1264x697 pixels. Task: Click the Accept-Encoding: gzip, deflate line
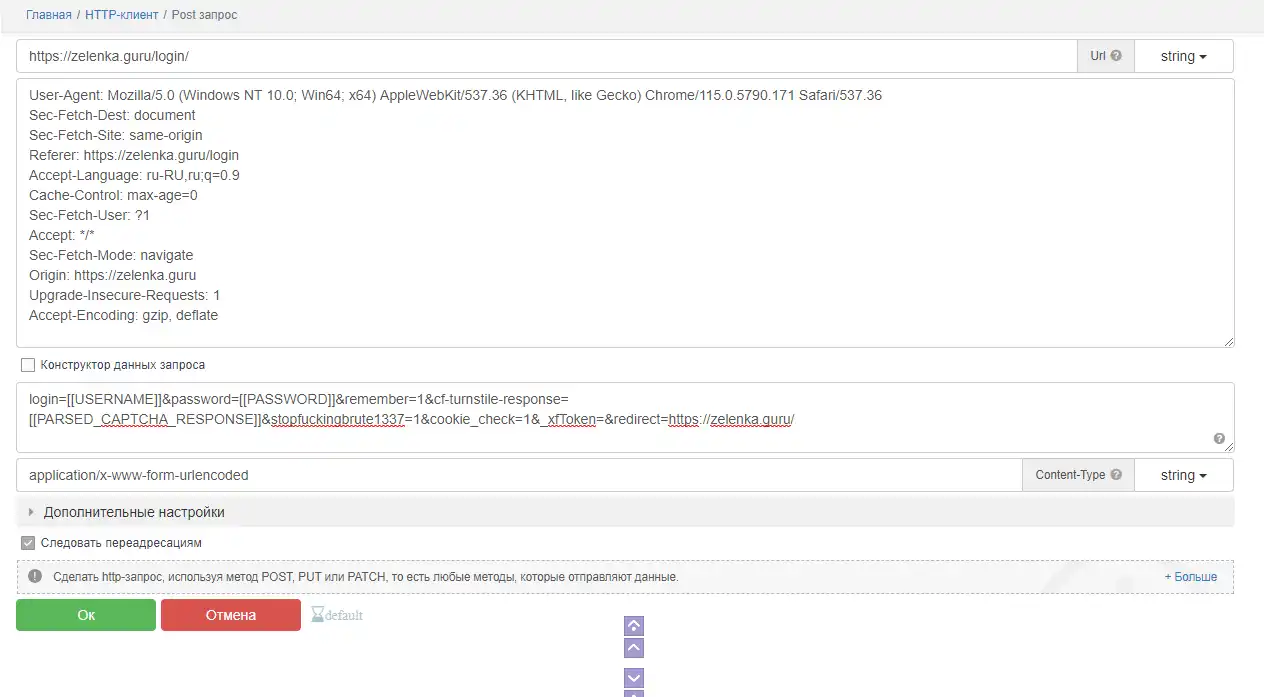123,315
